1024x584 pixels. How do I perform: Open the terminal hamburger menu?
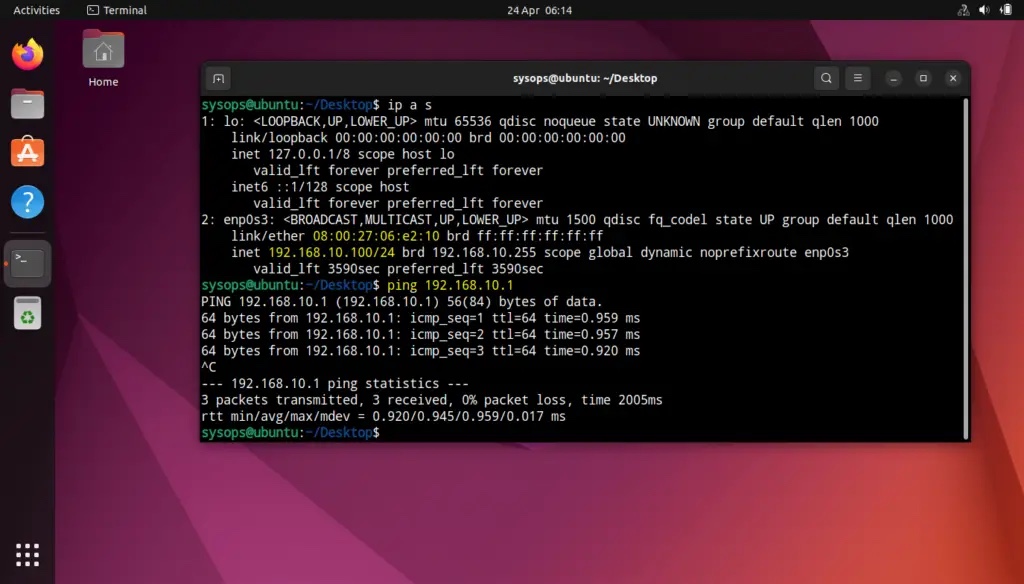point(857,78)
